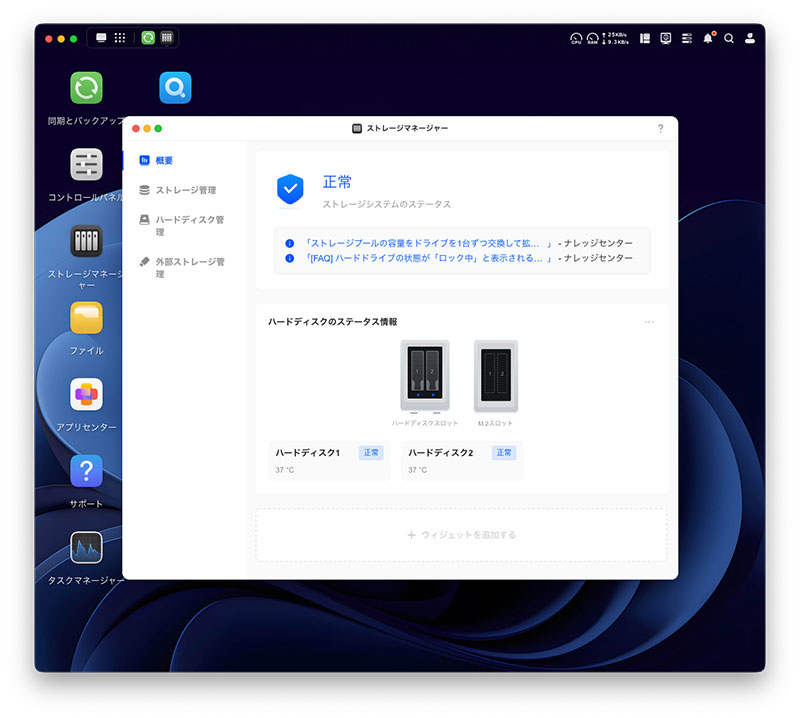
Task: Select the 概要 tab in the sidebar
Action: pyautogui.click(x=164, y=160)
